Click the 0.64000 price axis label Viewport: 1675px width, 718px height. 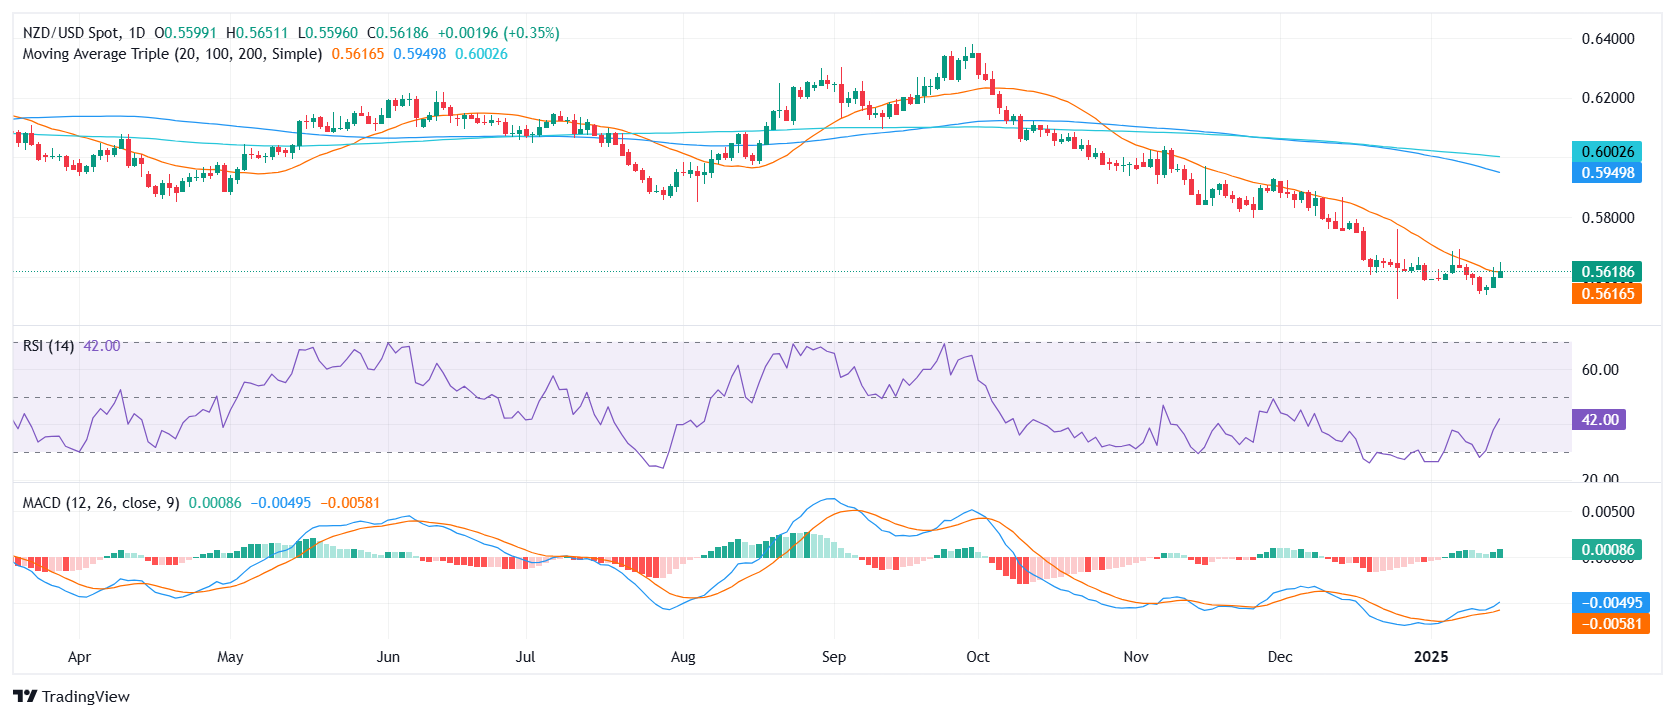tap(1607, 39)
